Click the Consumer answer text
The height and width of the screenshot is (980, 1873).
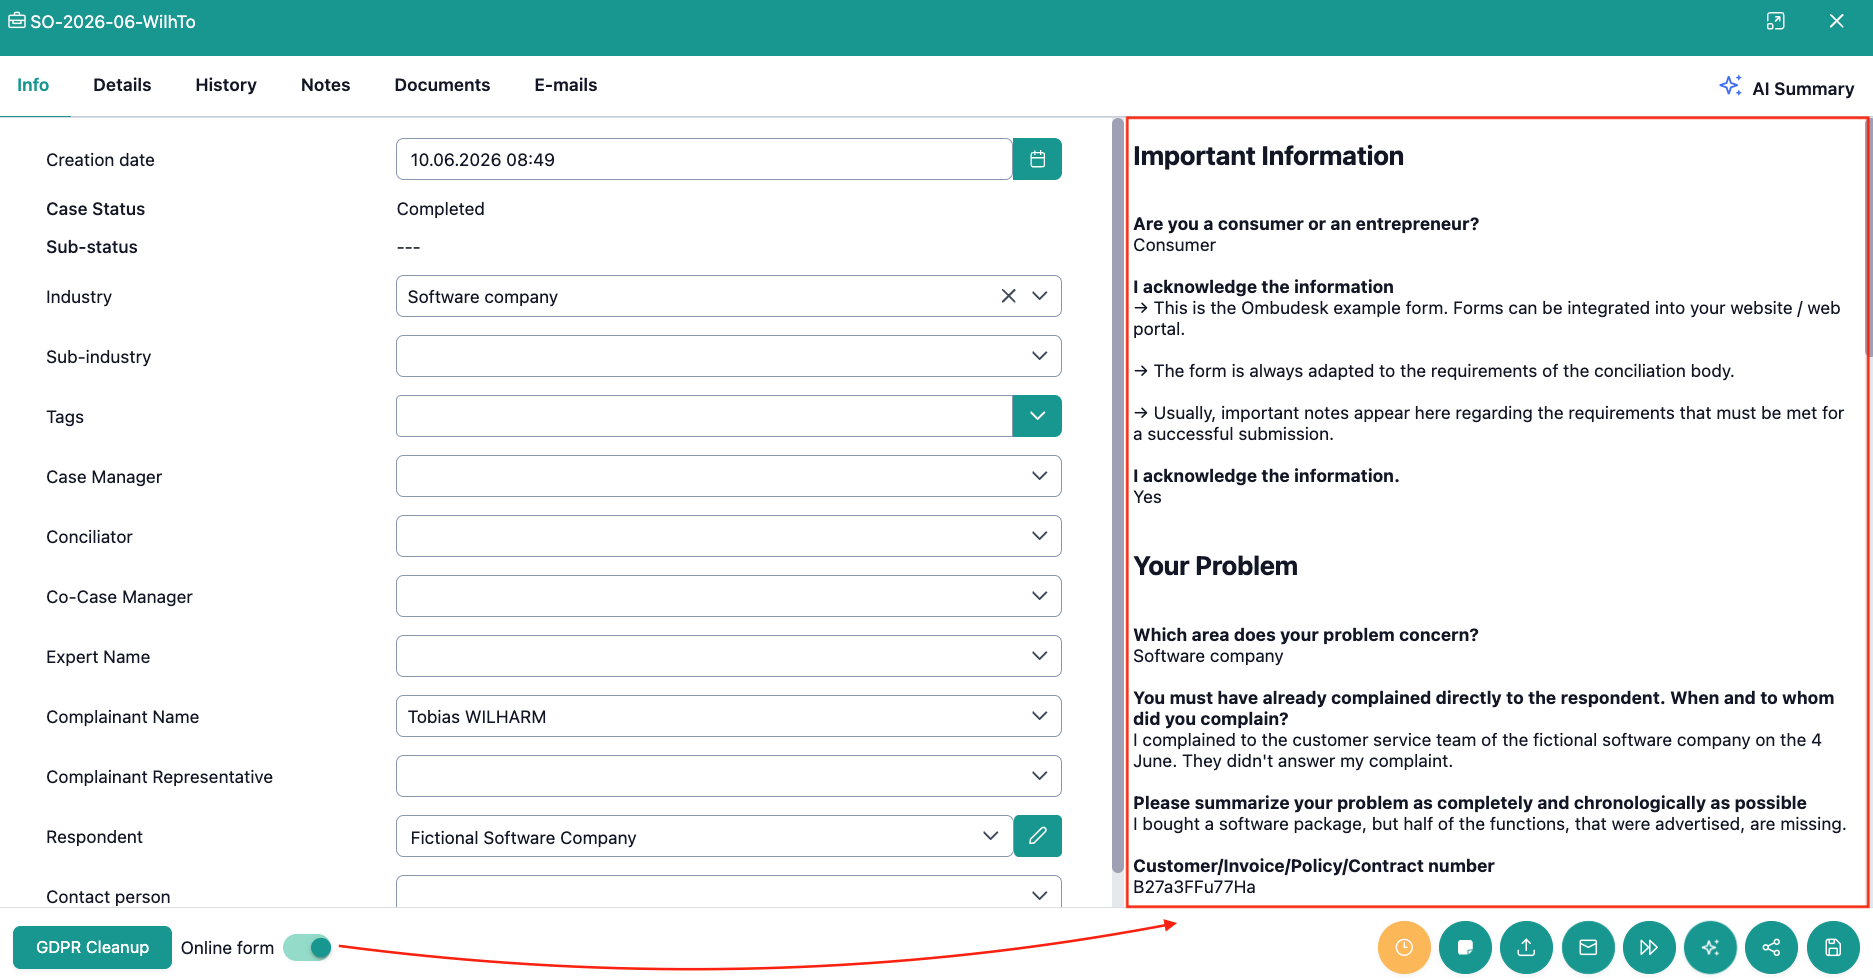tap(1174, 245)
